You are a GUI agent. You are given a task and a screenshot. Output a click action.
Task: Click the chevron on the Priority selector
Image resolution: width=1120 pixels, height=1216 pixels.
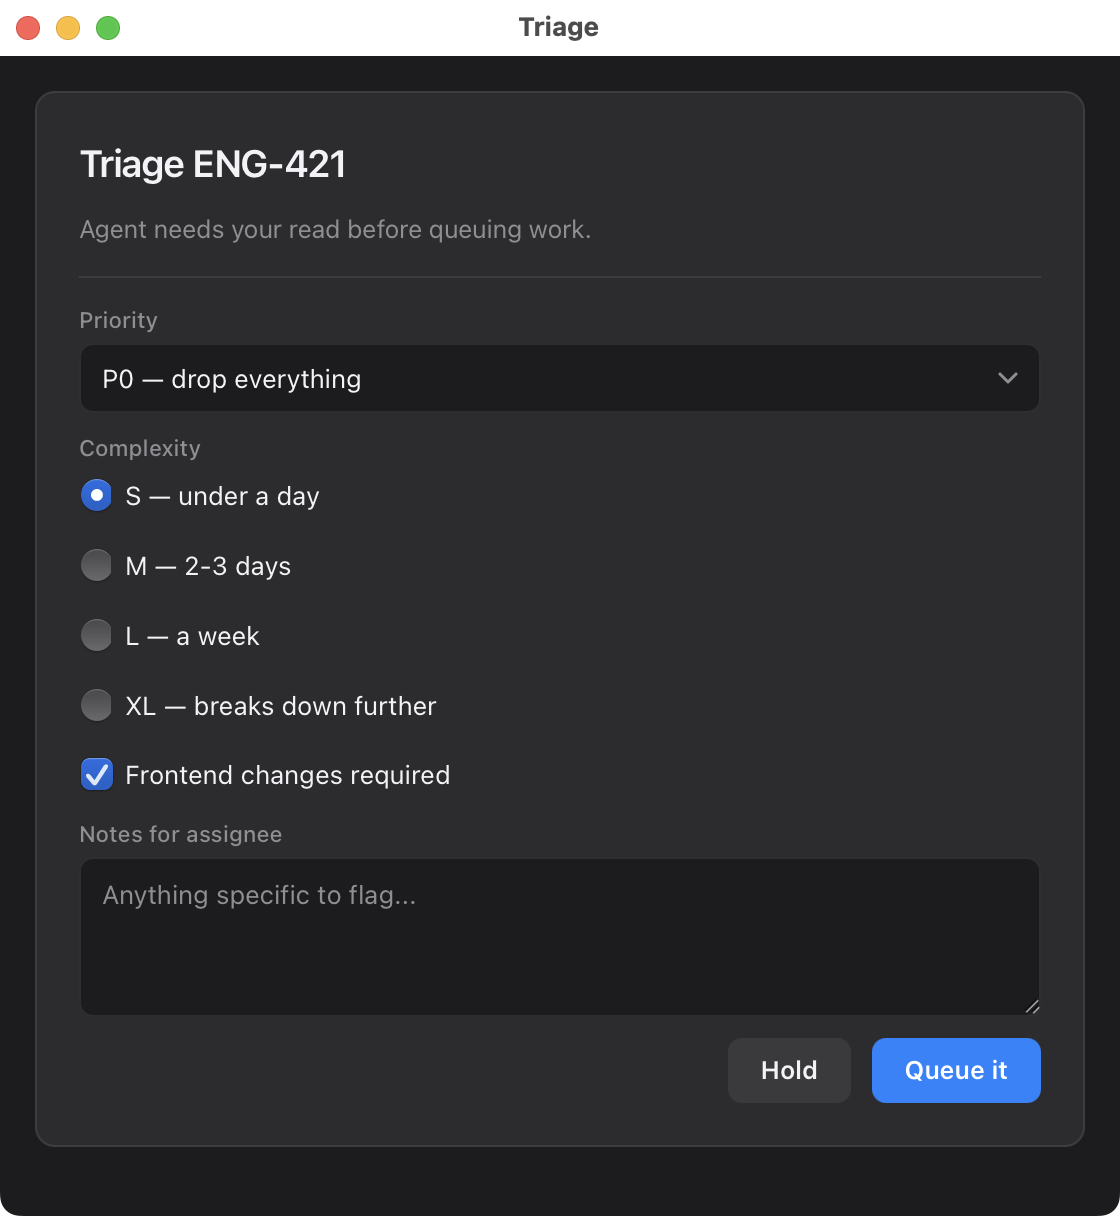tap(1007, 378)
